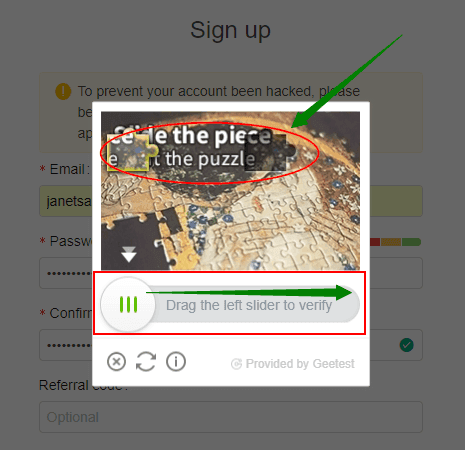Focus the Password input field
This screenshot has width=465, height=450.
coord(231,273)
